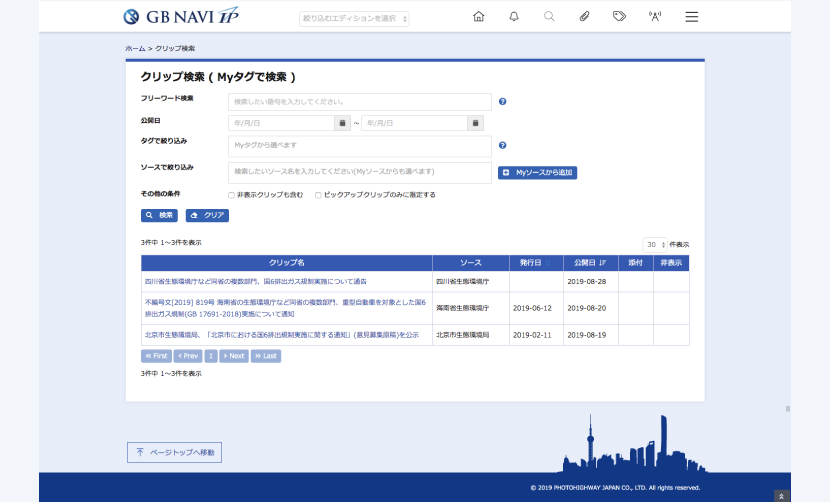Image resolution: width=830 pixels, height=502 pixels.
Task: Open the broadcast antenna icon
Action: 655,16
